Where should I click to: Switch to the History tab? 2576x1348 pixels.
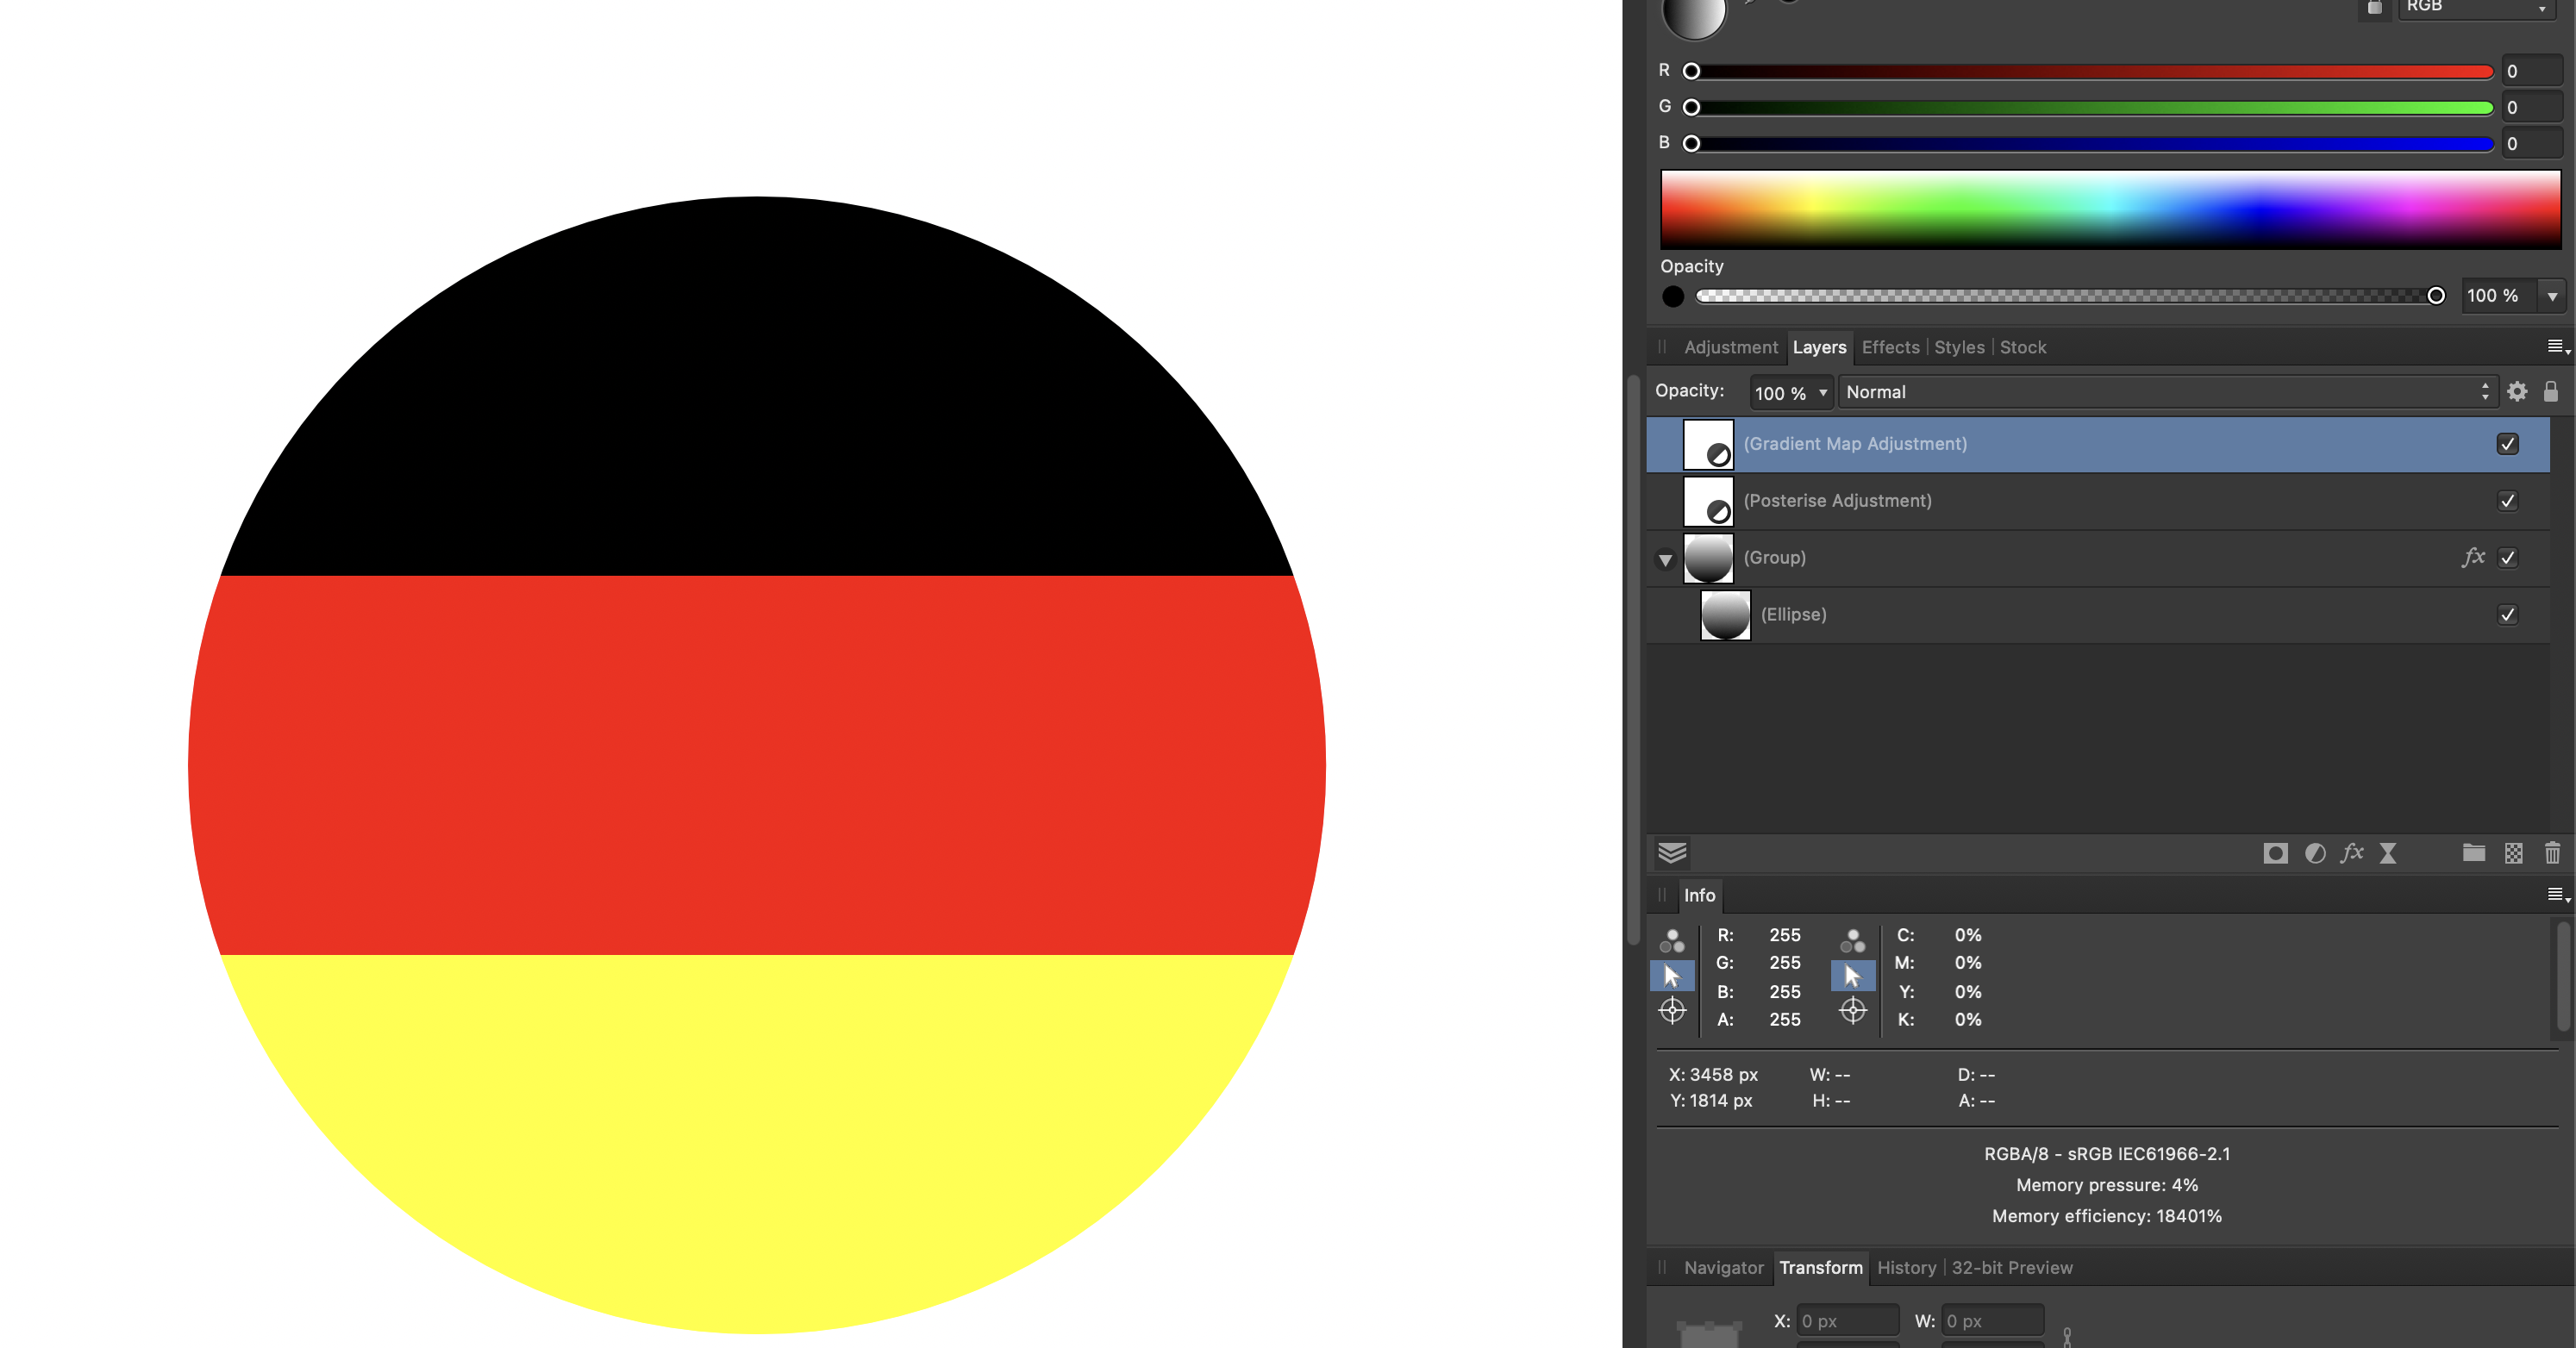[x=1906, y=1267]
